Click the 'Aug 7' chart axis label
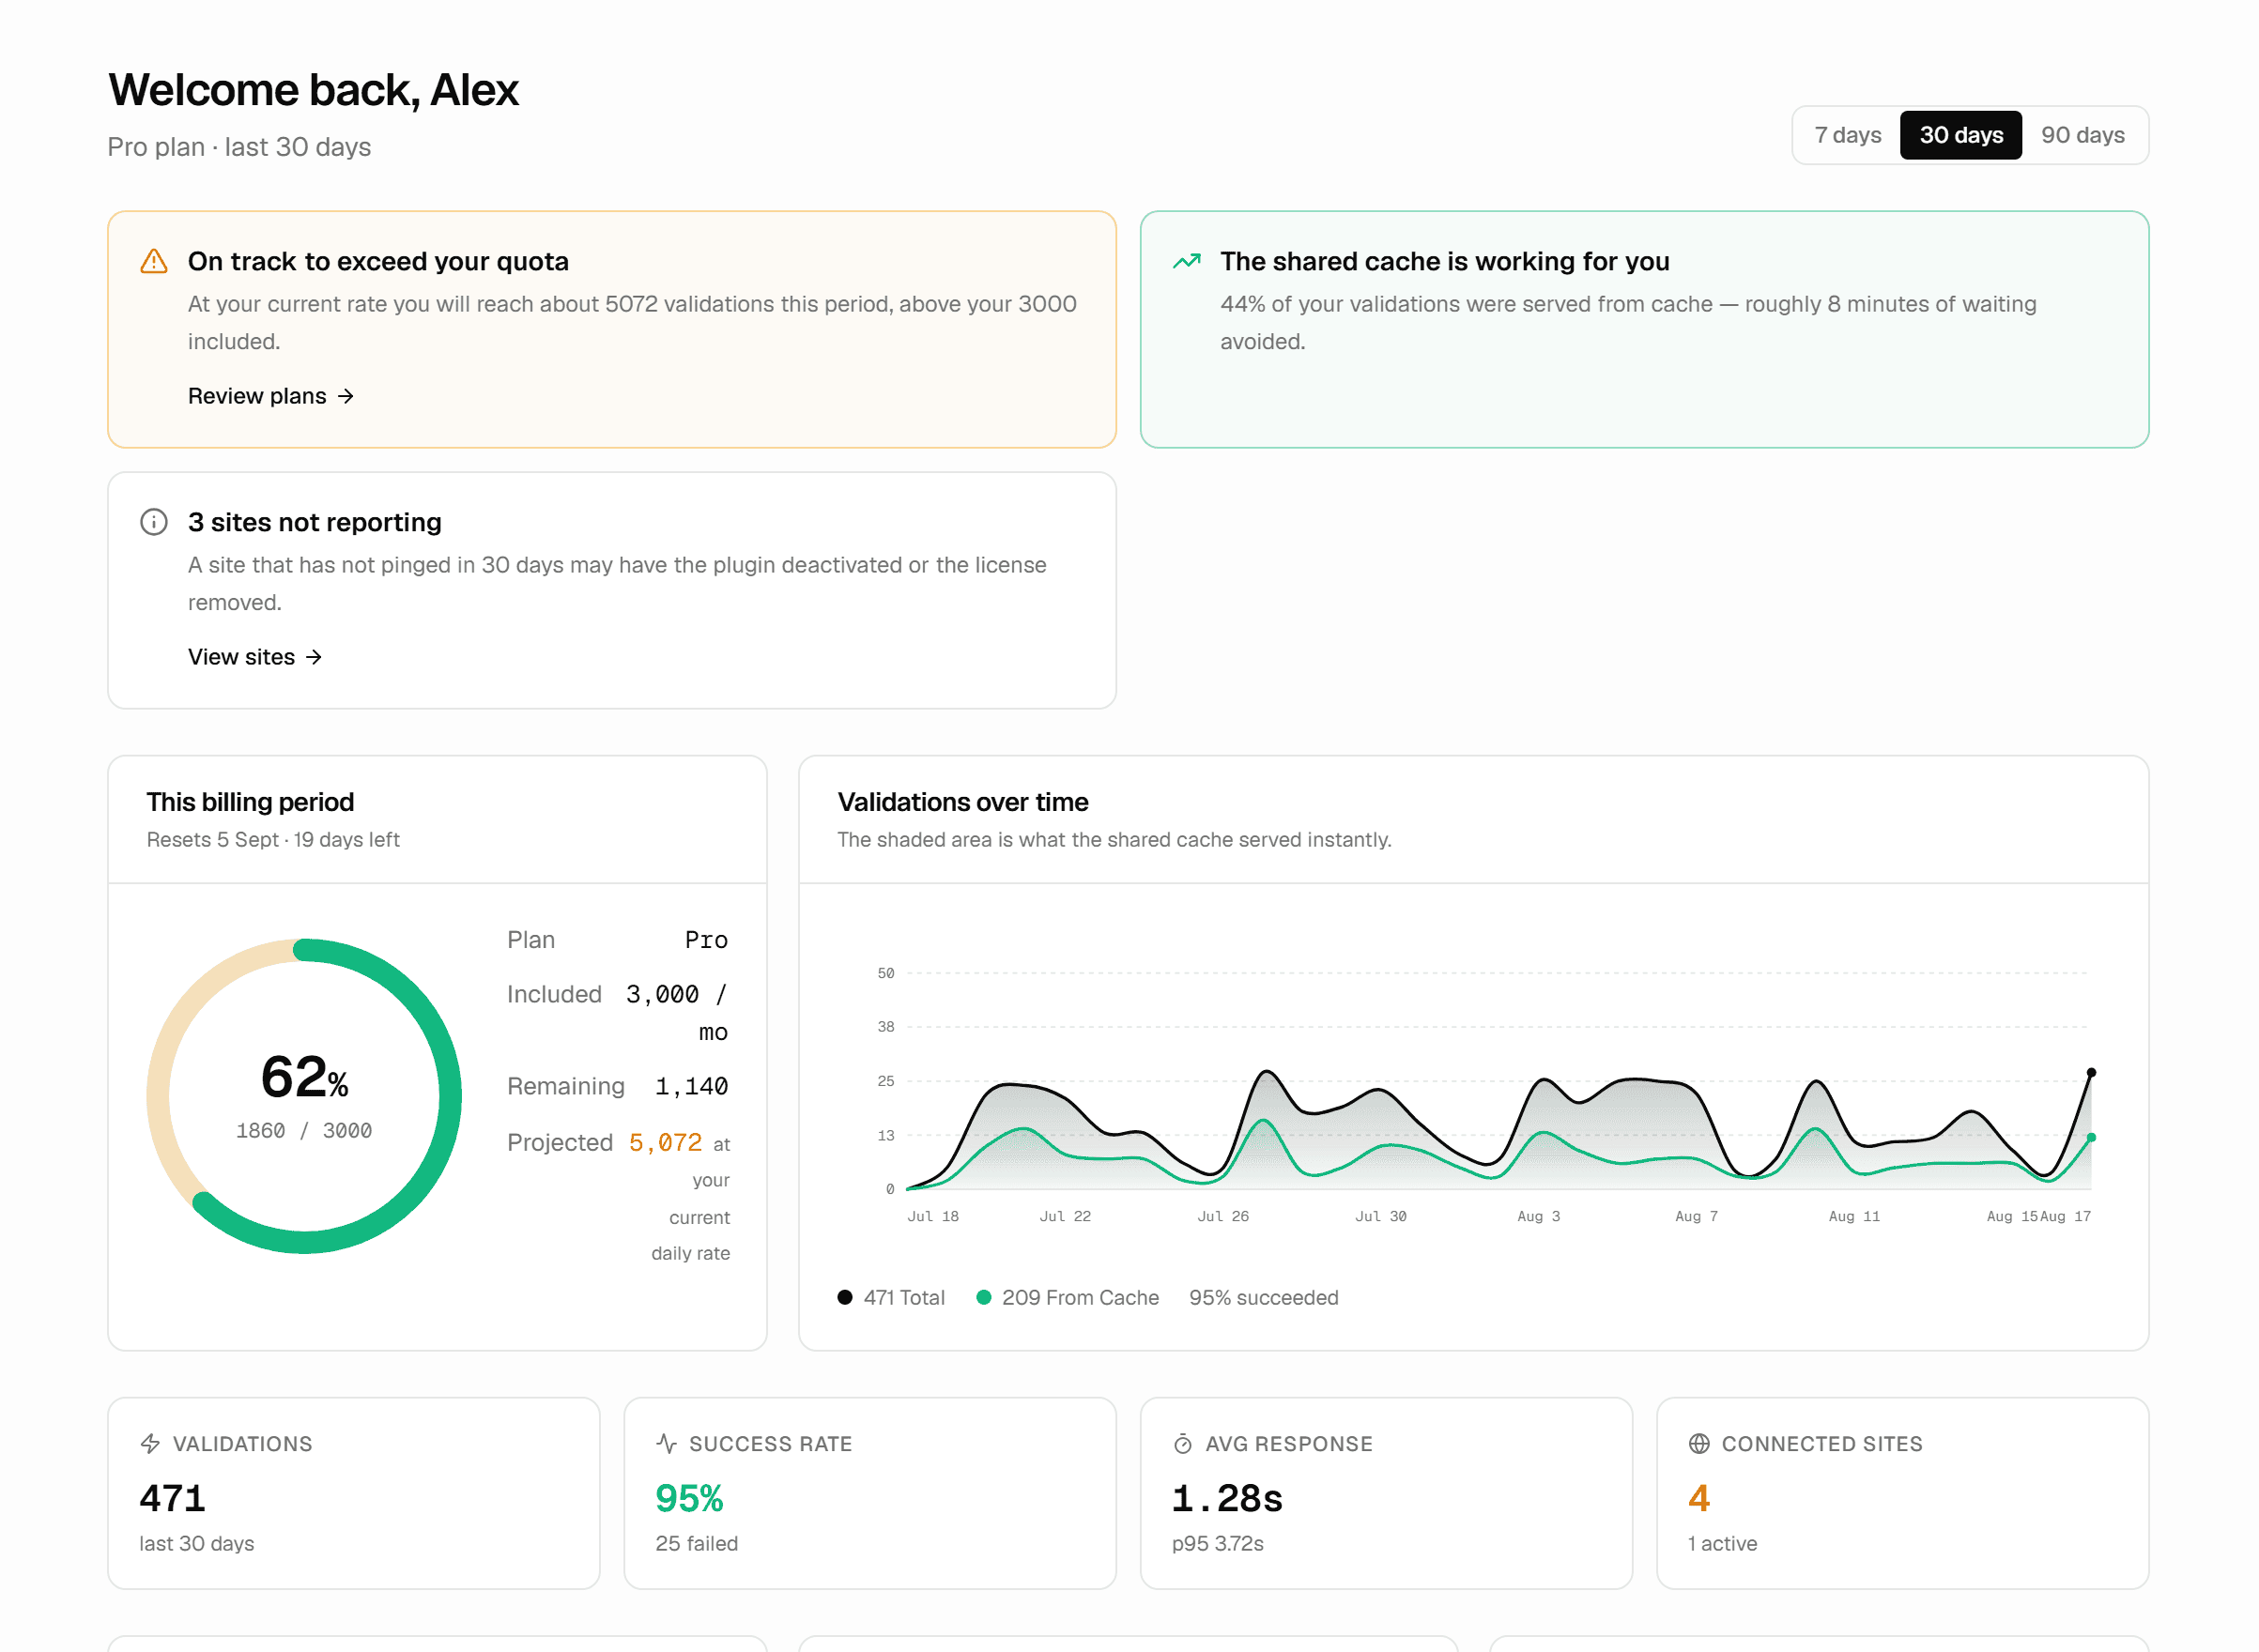The width and height of the screenshot is (2259, 1652). pos(1696,1216)
